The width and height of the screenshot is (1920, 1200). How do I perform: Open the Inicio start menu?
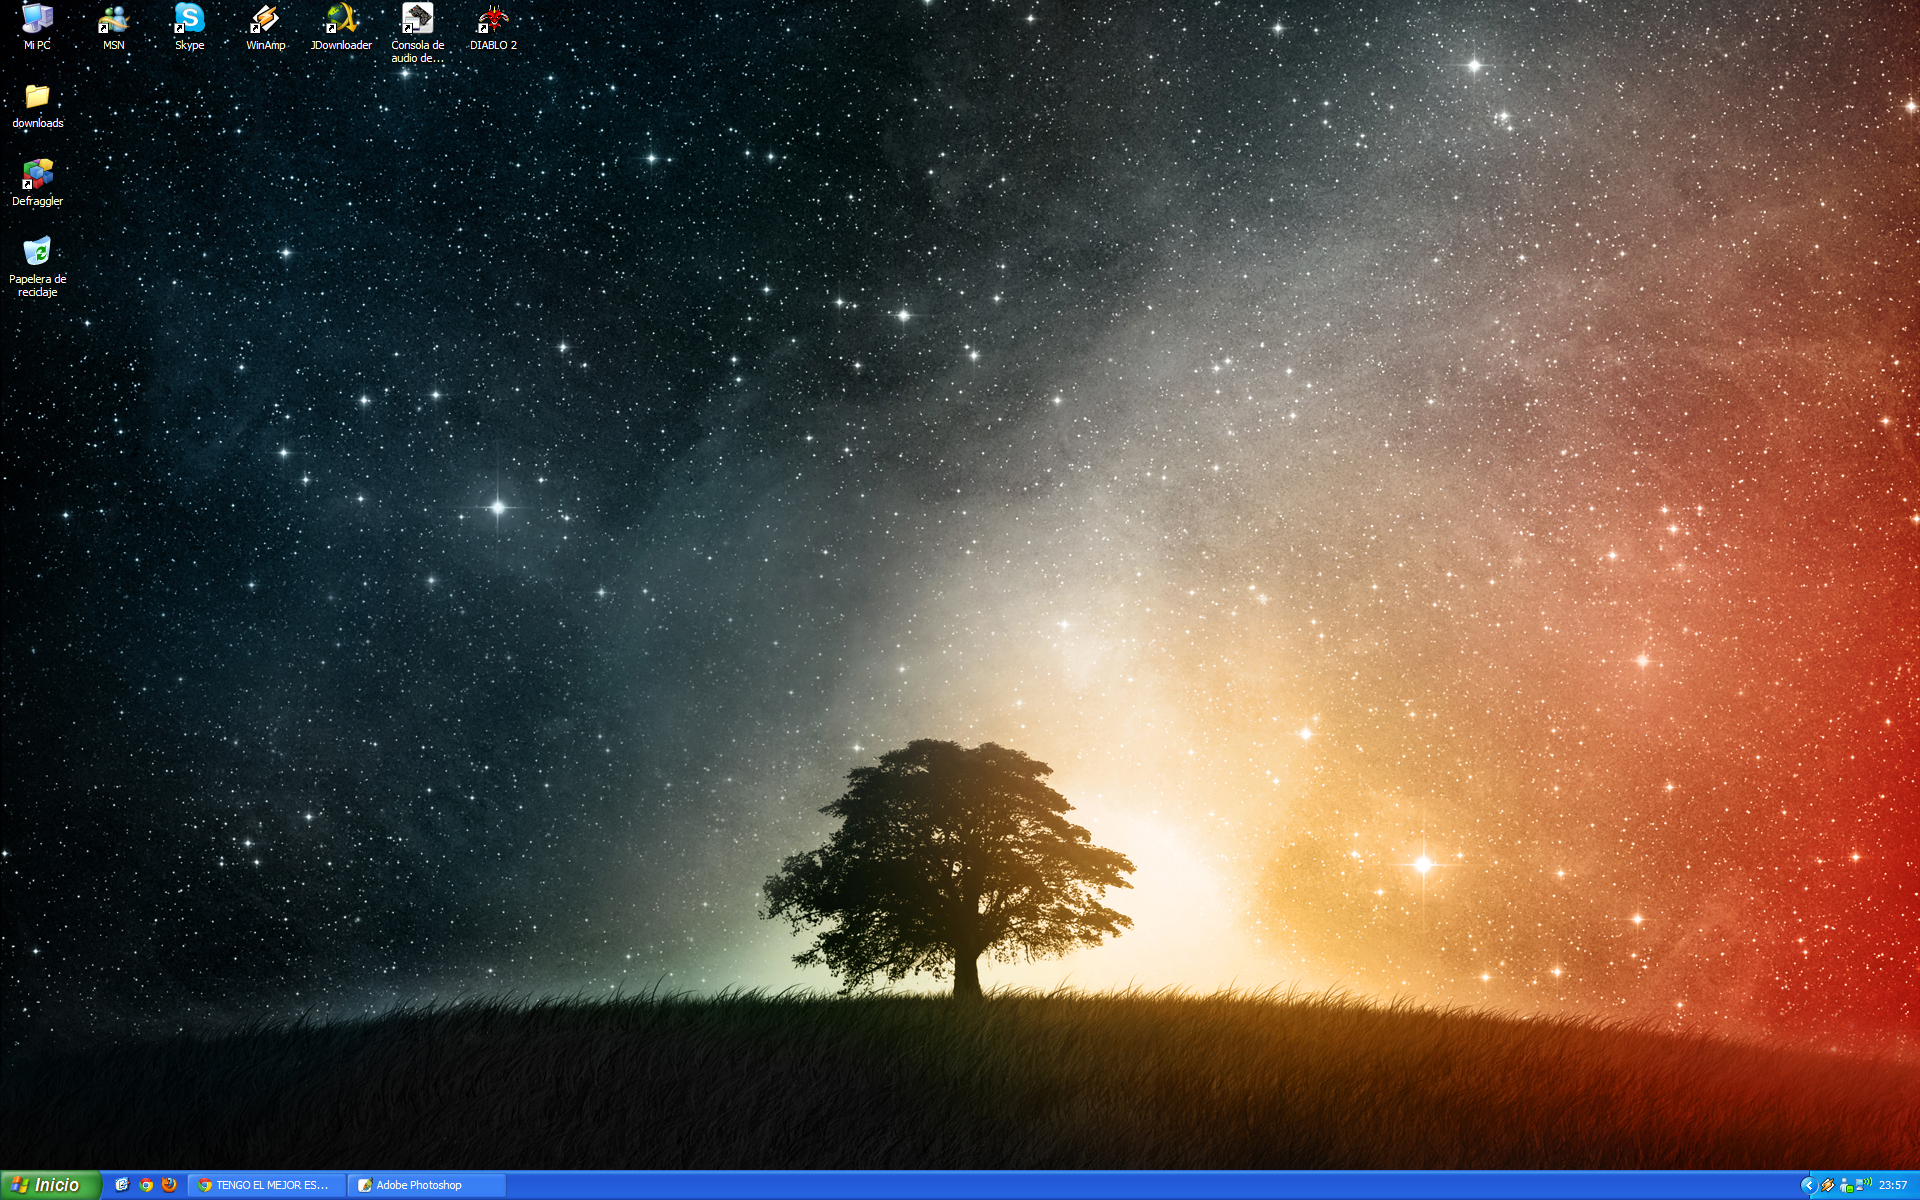(50, 1185)
